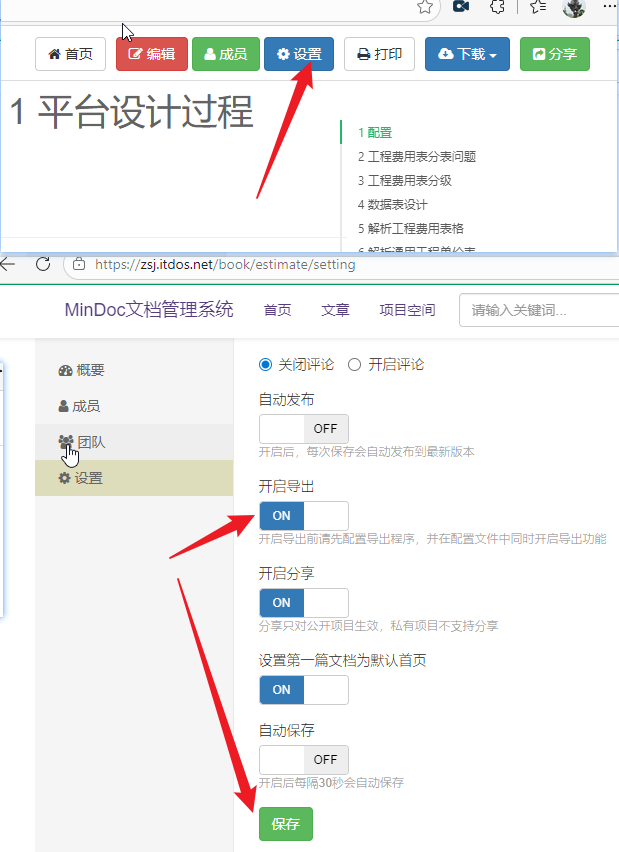Open the red 编辑 edit button
Image resolution: width=619 pixels, height=852 pixels.
pos(151,54)
